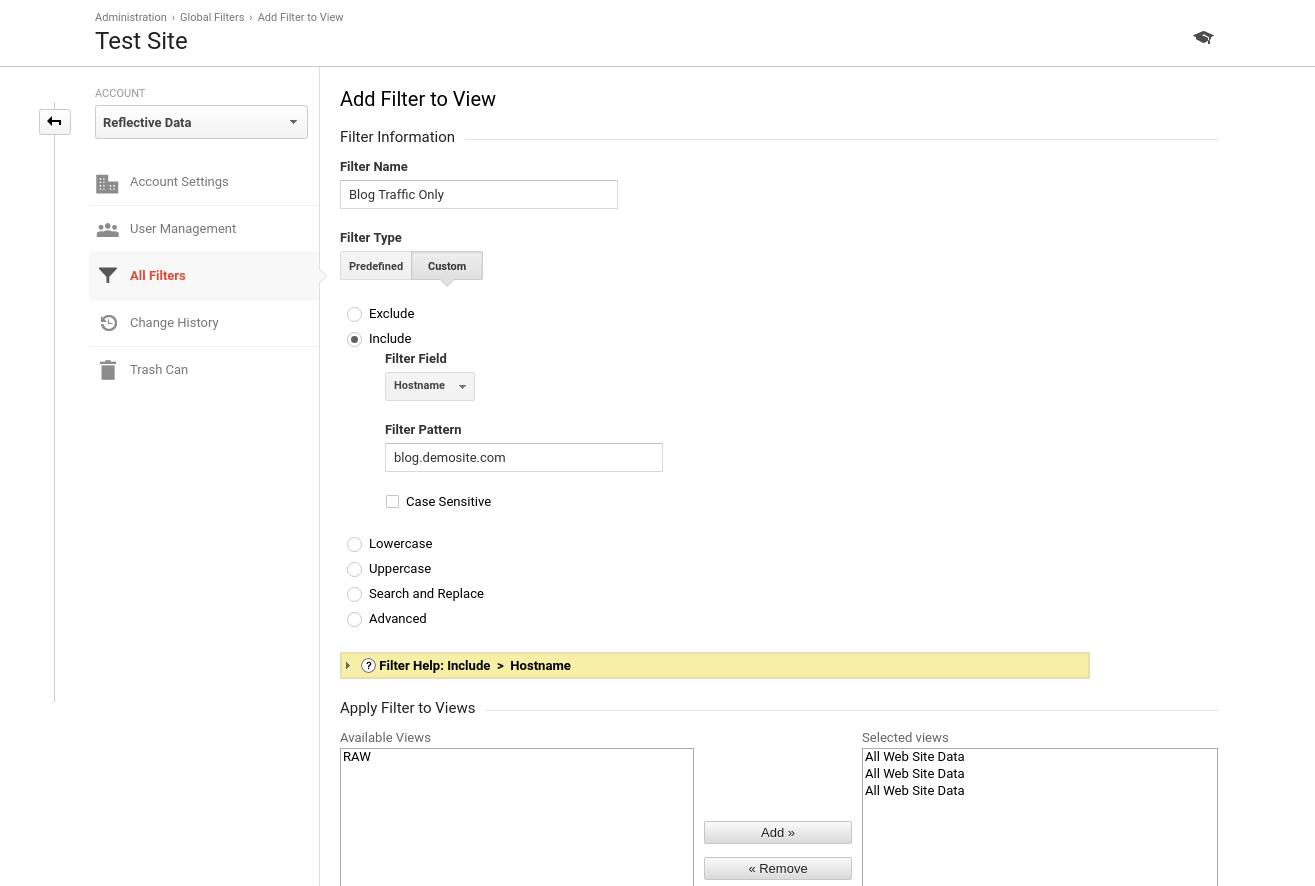The image size is (1315, 886).
Task: Choose the Lowercase filter option
Action: [354, 544]
